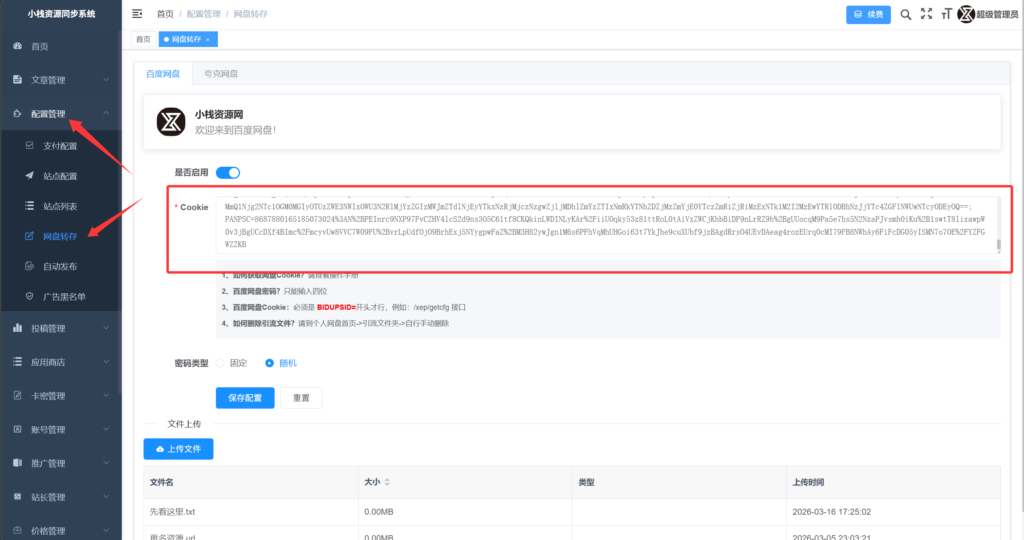Click the 上传文件 button
Viewport: 1024px width, 540px height.
(x=178, y=449)
